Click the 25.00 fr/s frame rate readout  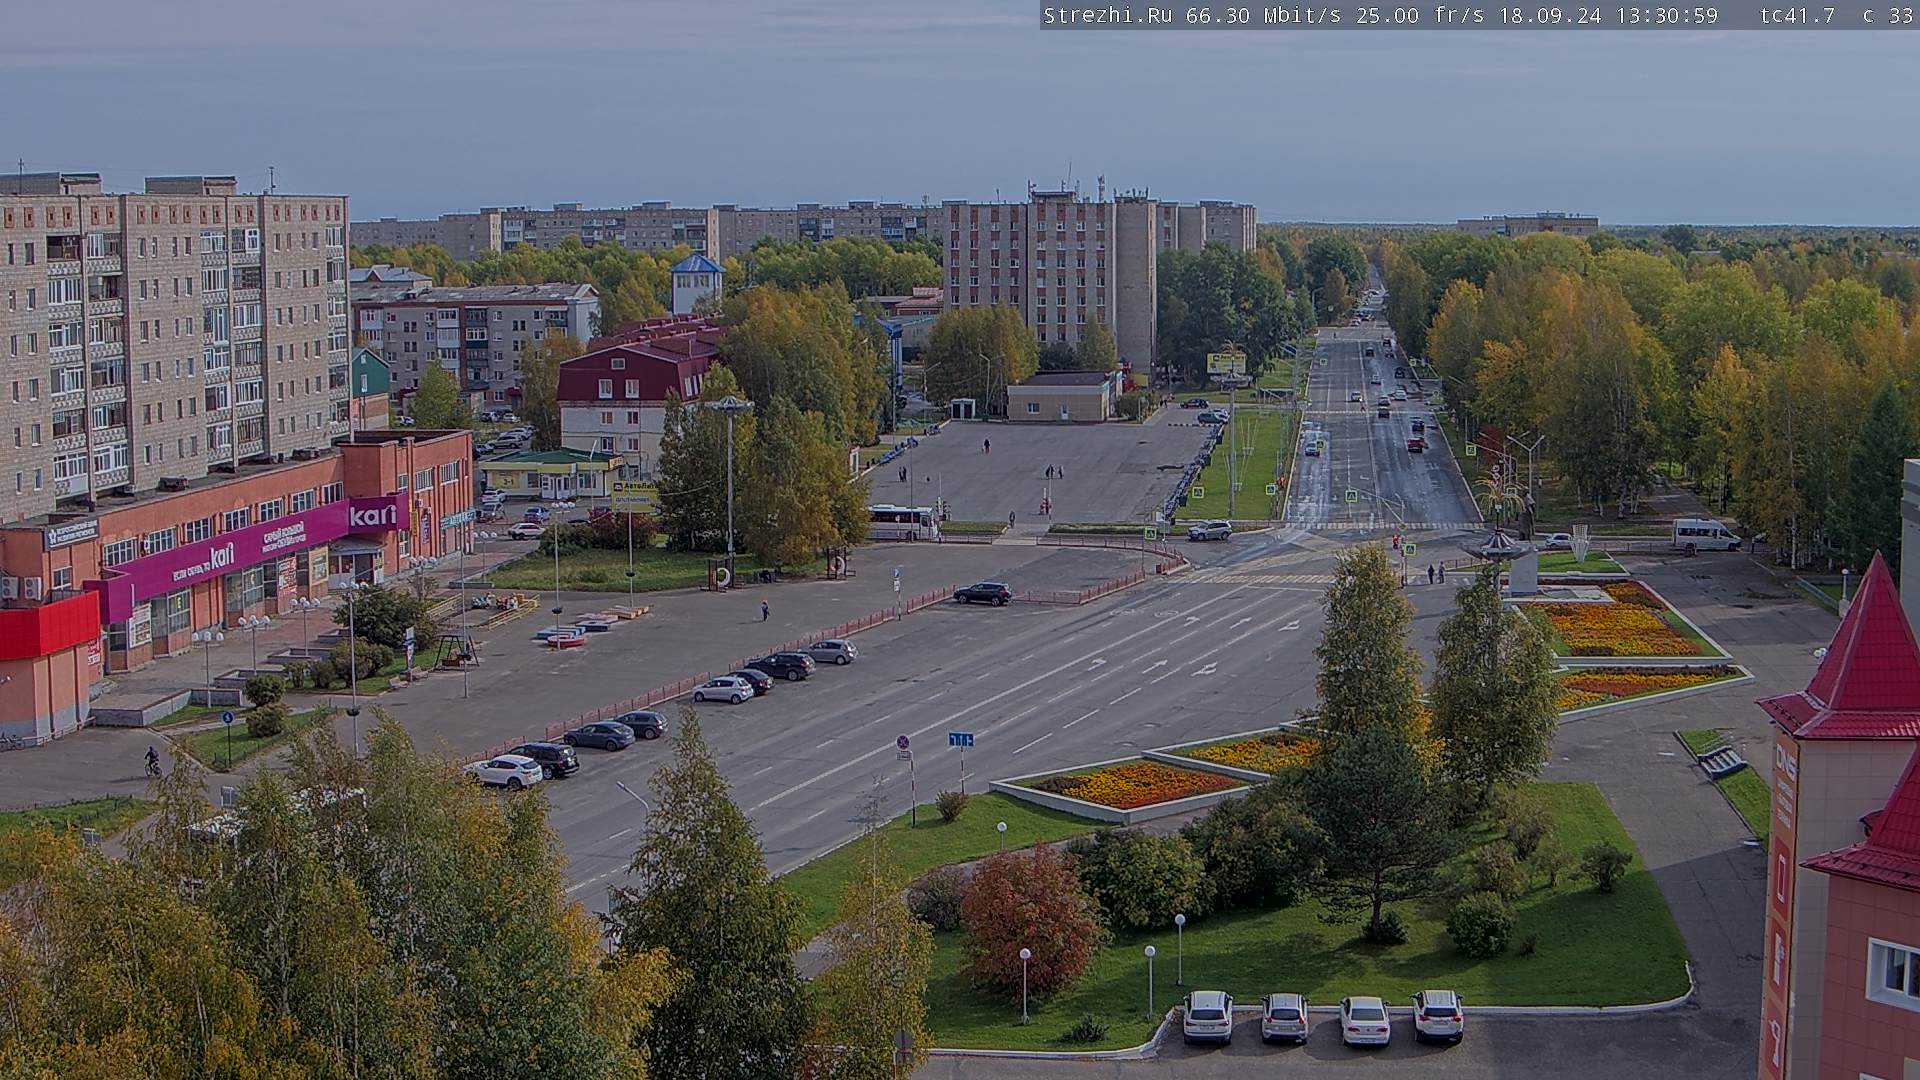click(1423, 15)
